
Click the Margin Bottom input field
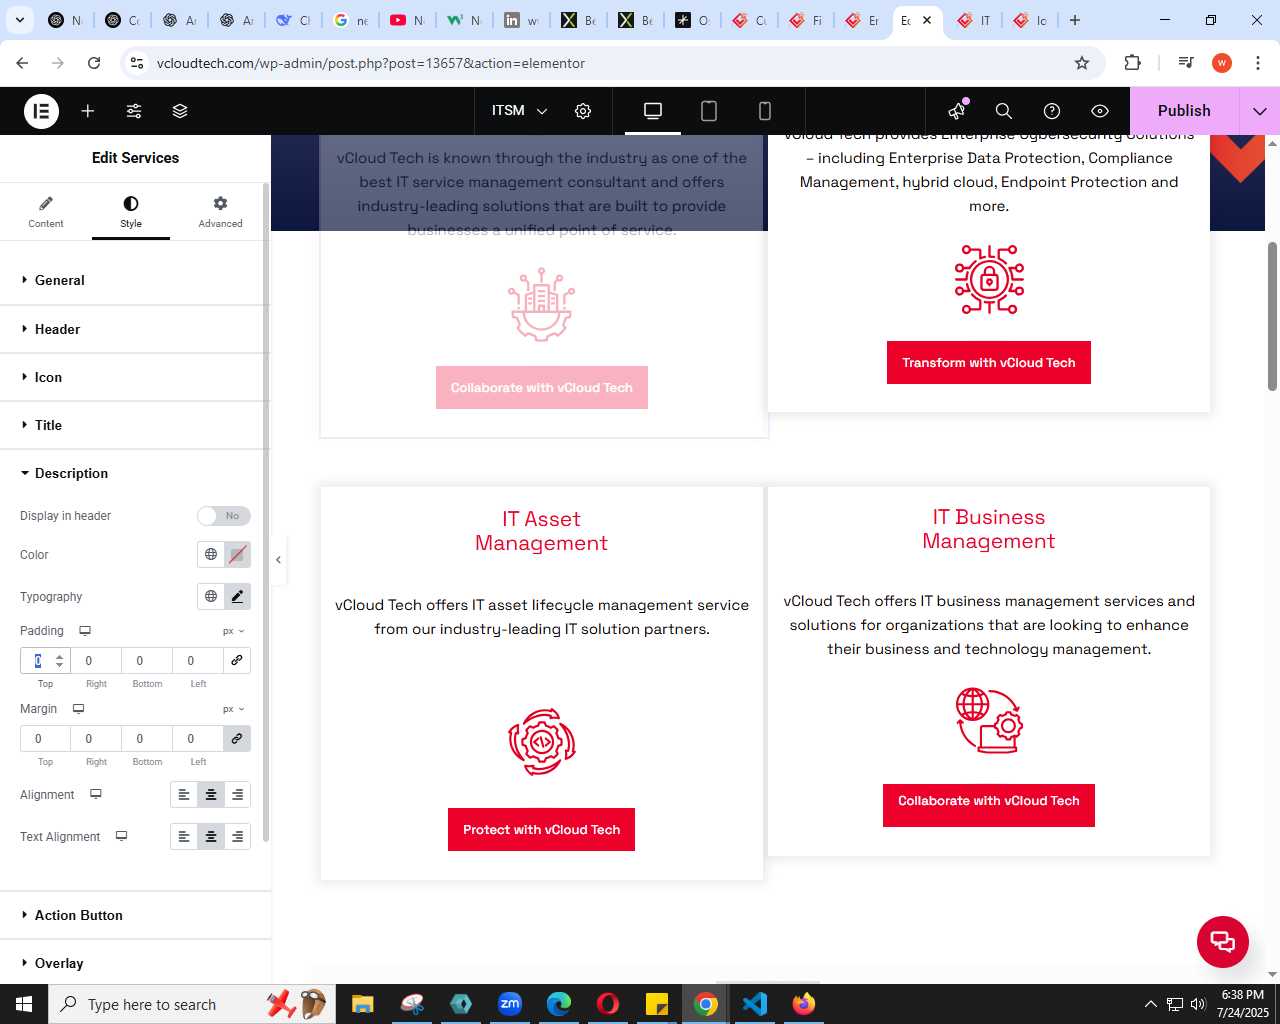pos(147,738)
